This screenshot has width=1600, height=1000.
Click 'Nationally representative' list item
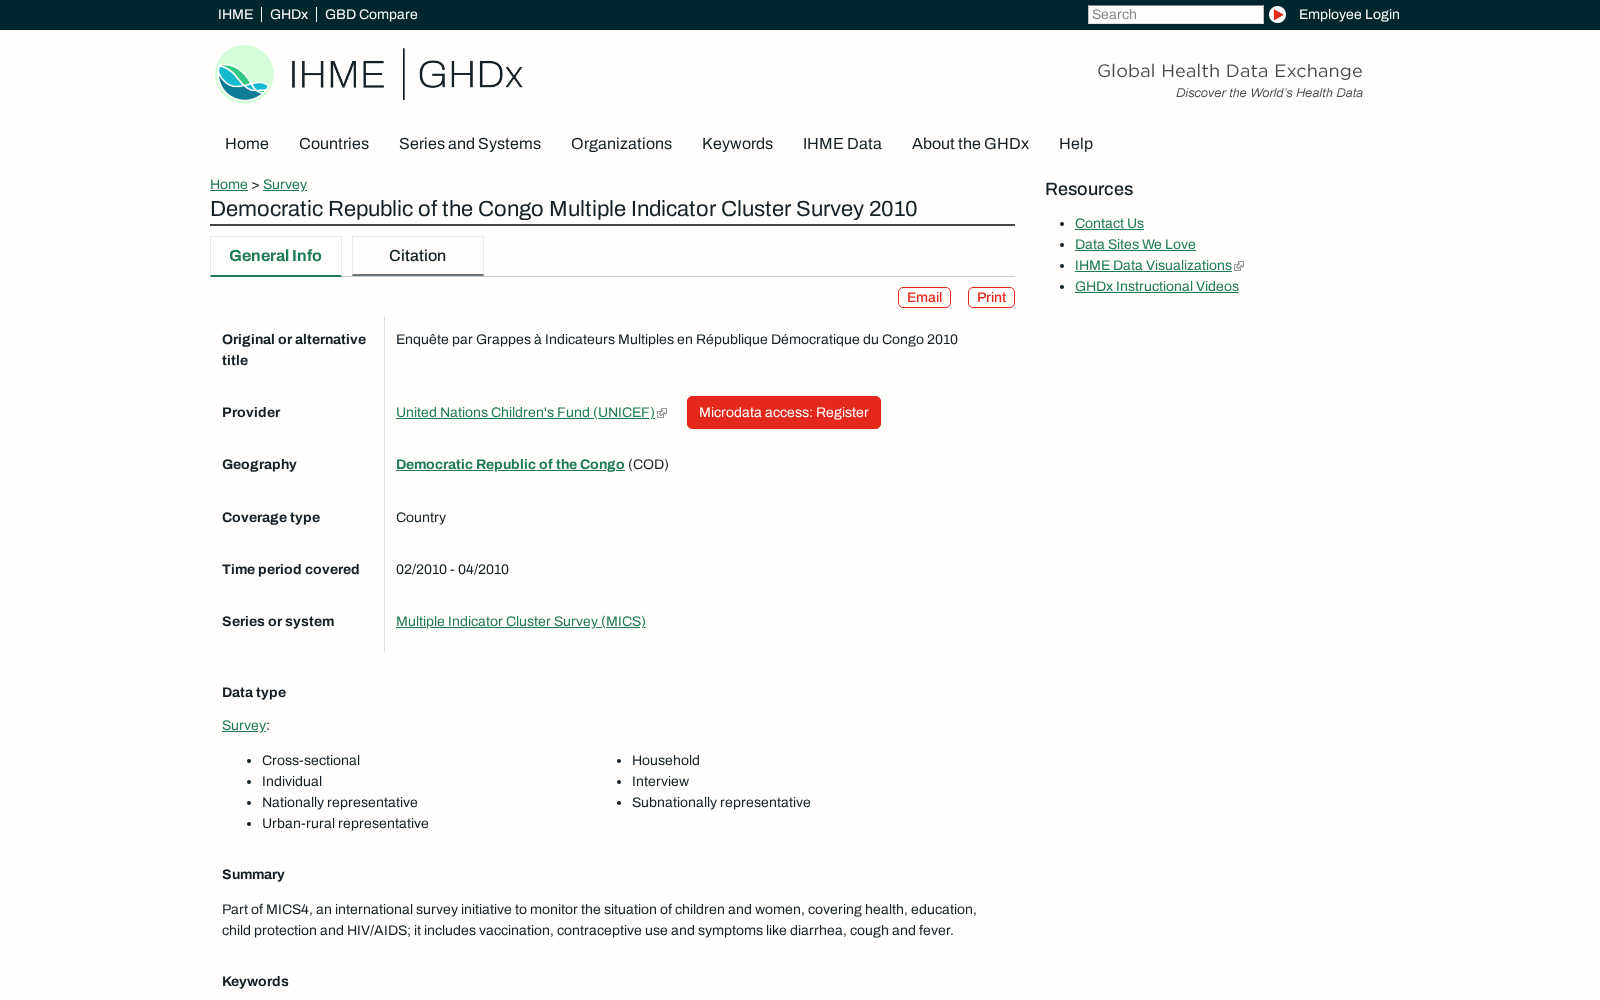340,802
